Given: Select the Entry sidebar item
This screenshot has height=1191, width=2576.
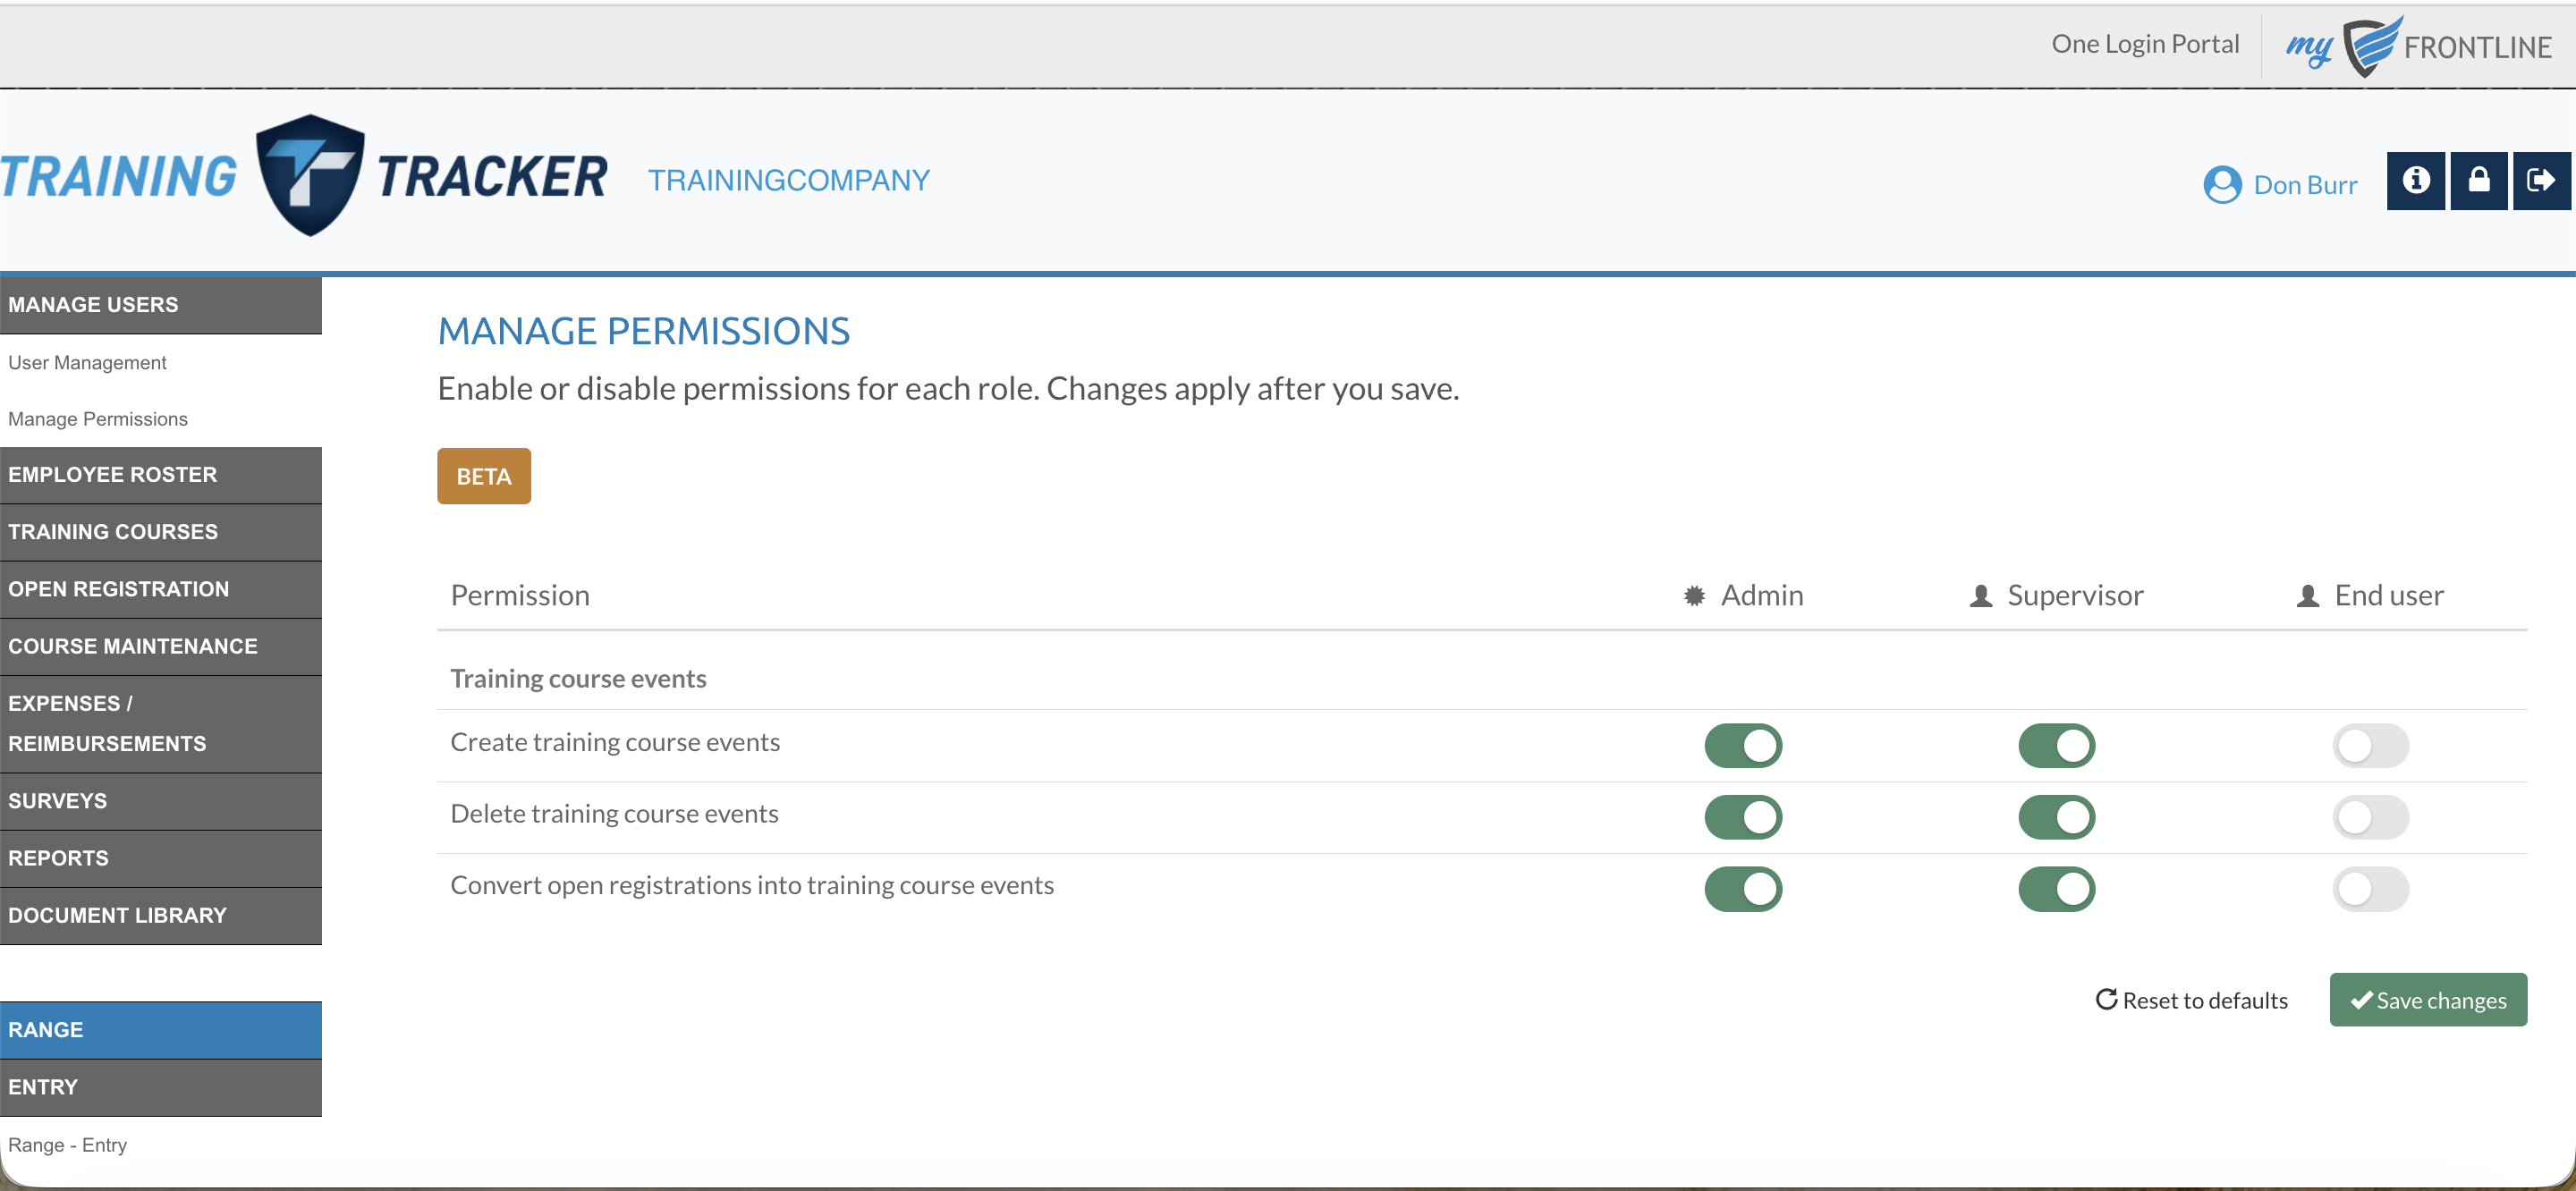Looking at the screenshot, I should pyautogui.click(x=161, y=1087).
